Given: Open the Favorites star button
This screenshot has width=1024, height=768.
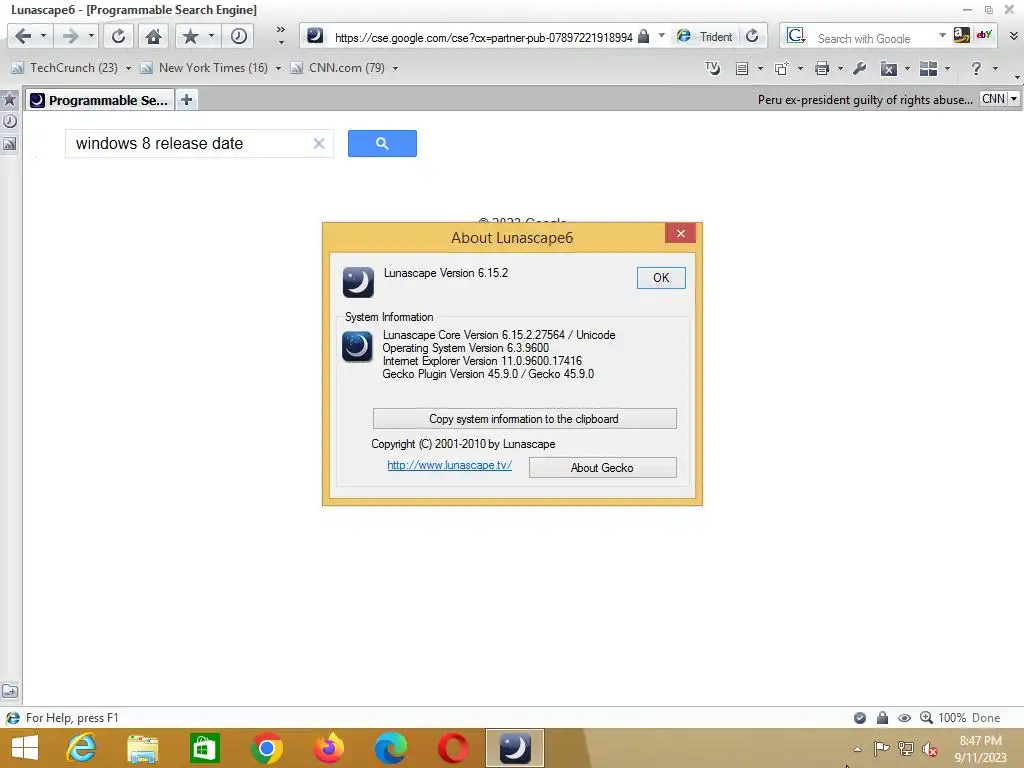Looking at the screenshot, I should (x=190, y=36).
